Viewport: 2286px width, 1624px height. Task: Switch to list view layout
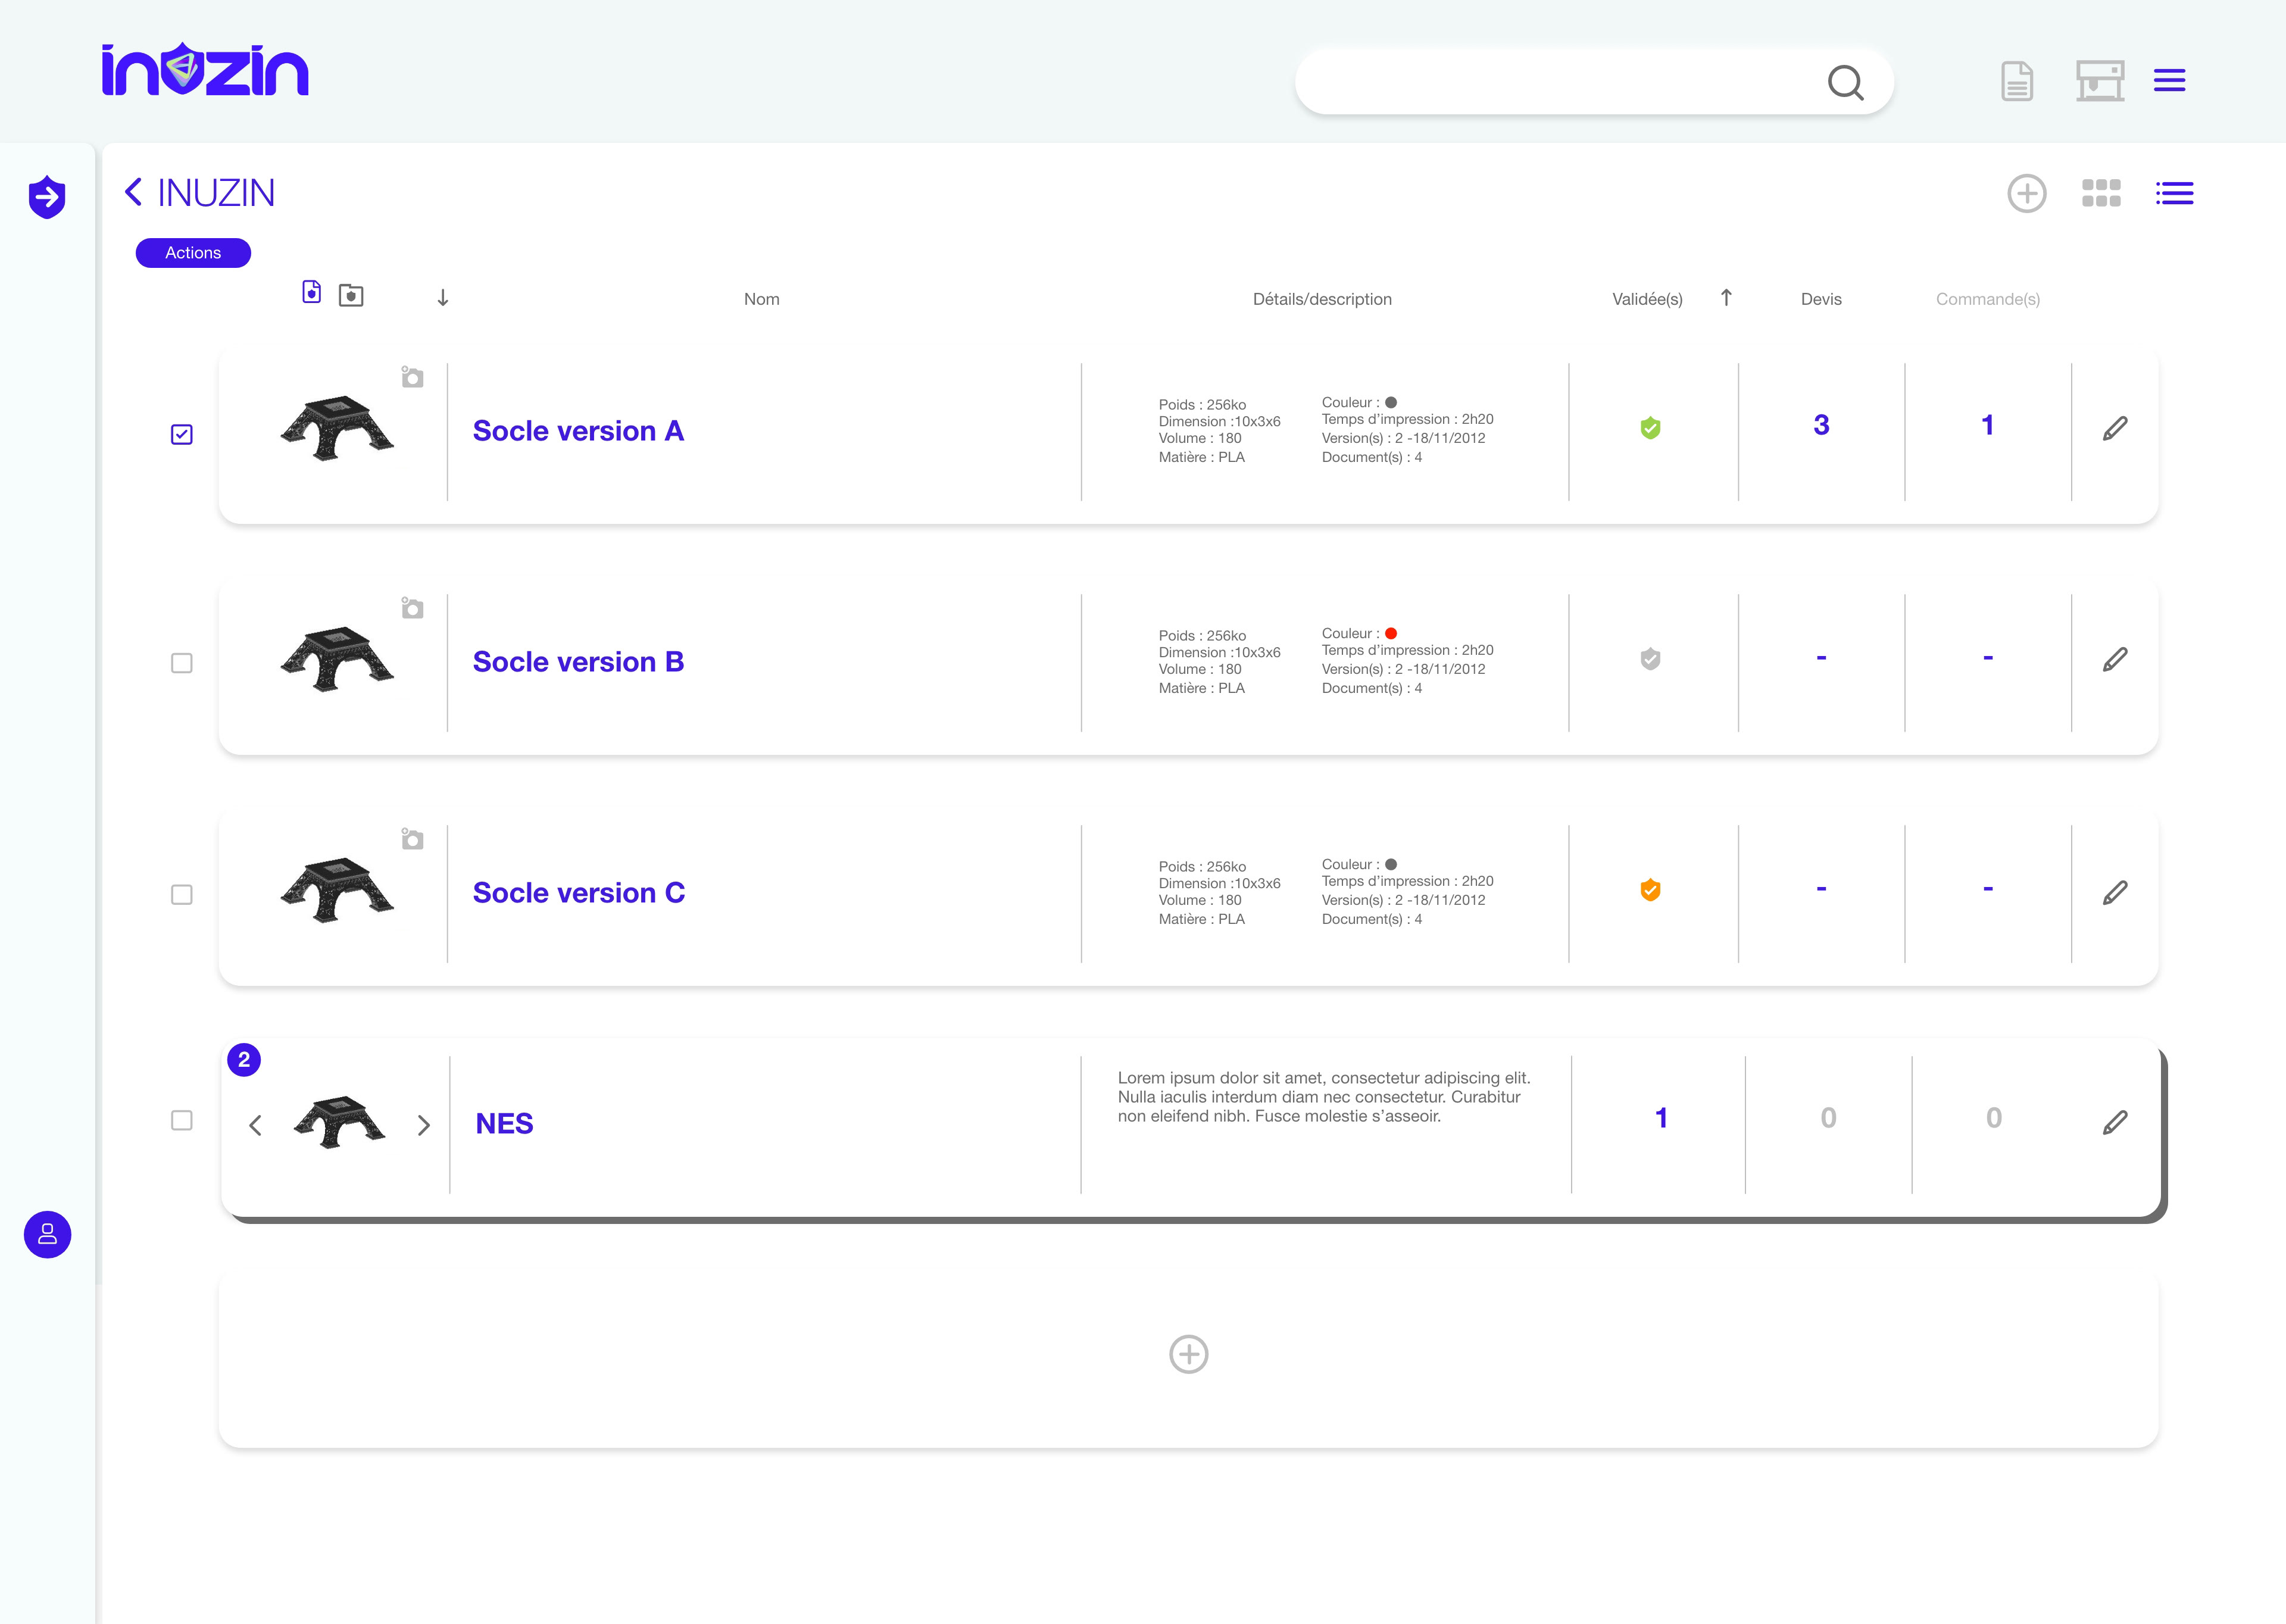point(2174,193)
